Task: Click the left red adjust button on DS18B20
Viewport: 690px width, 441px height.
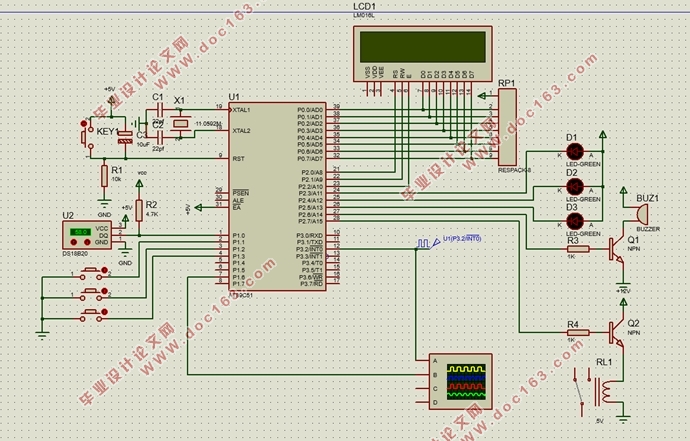Action: point(73,243)
